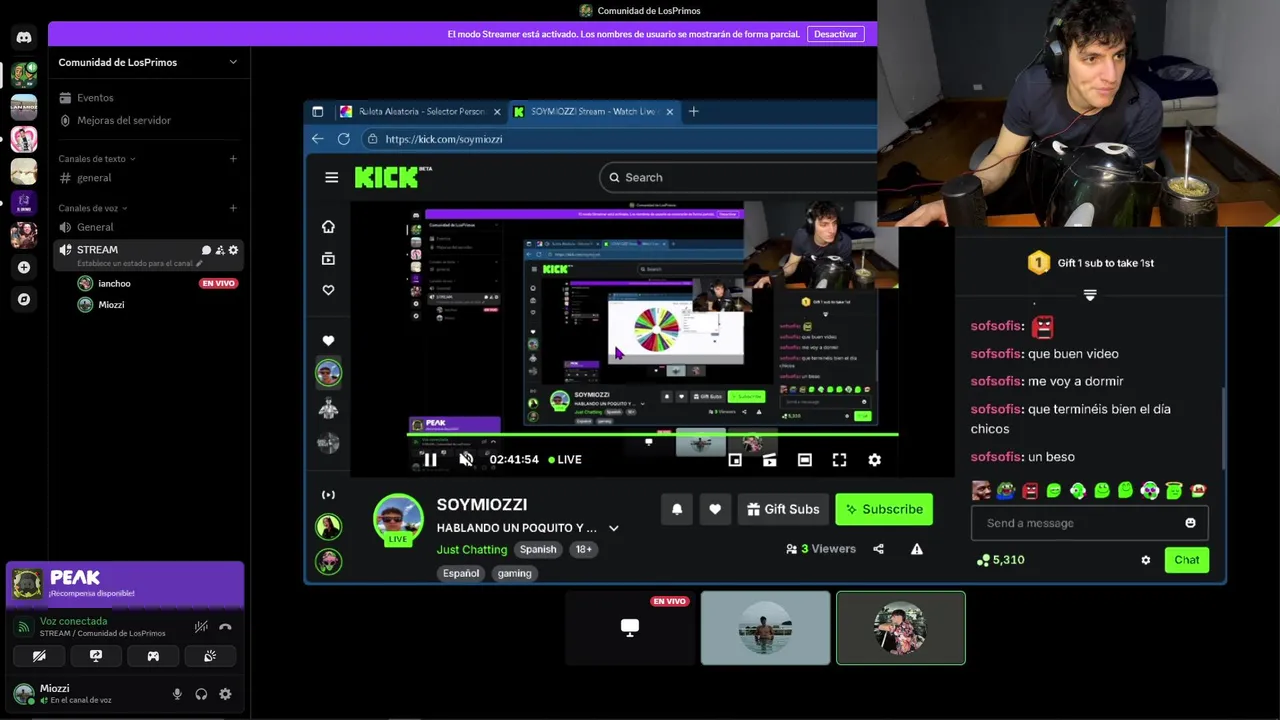Invite people to the STREAM channel
Viewport: 1280px width, 720px height.
[x=220, y=250]
